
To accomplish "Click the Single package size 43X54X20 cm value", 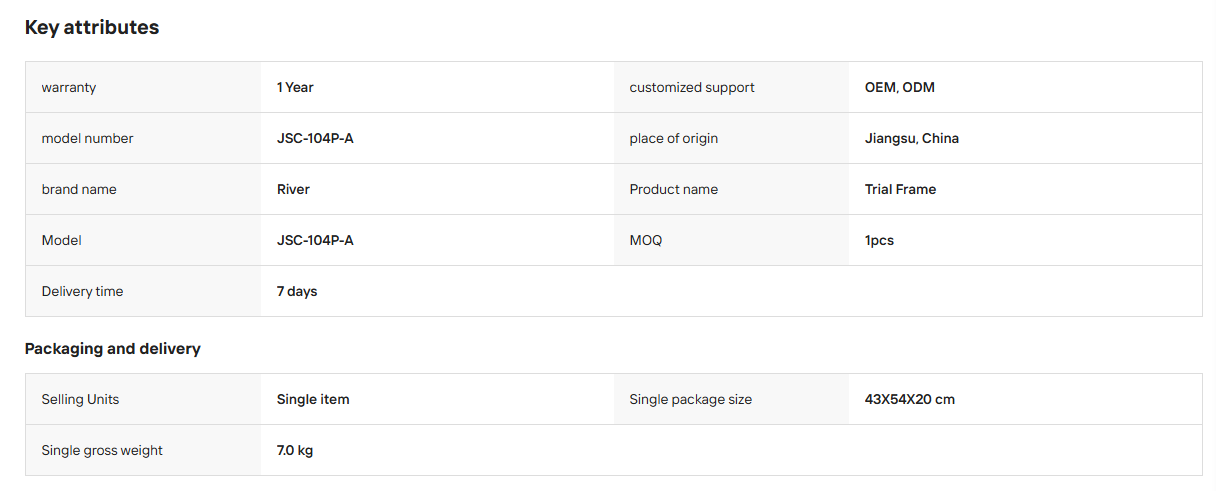I will pos(910,399).
